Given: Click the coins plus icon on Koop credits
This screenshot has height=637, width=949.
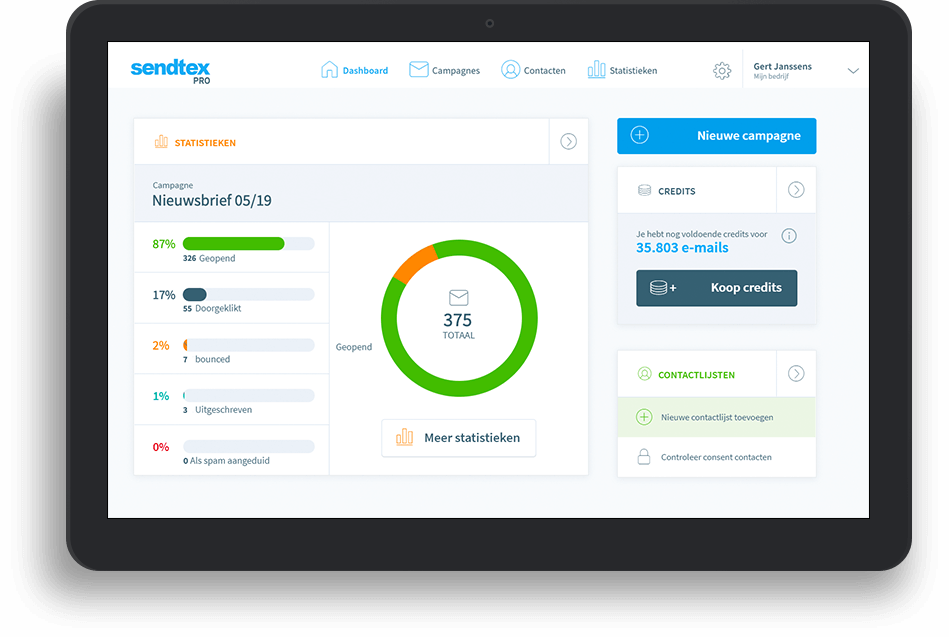Looking at the screenshot, I should pyautogui.click(x=663, y=288).
